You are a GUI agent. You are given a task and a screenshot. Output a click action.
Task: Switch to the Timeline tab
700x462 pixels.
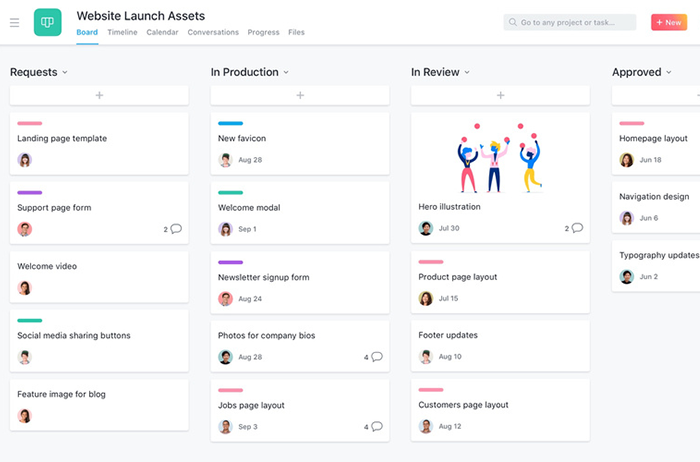coord(122,32)
